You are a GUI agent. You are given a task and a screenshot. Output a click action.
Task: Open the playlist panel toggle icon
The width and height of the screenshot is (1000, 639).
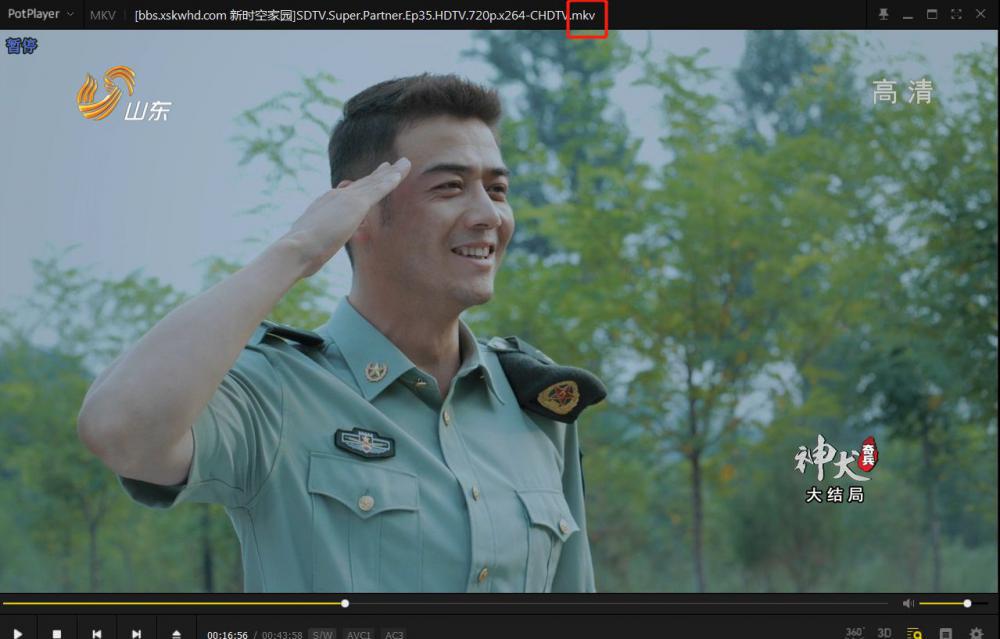coord(946,633)
